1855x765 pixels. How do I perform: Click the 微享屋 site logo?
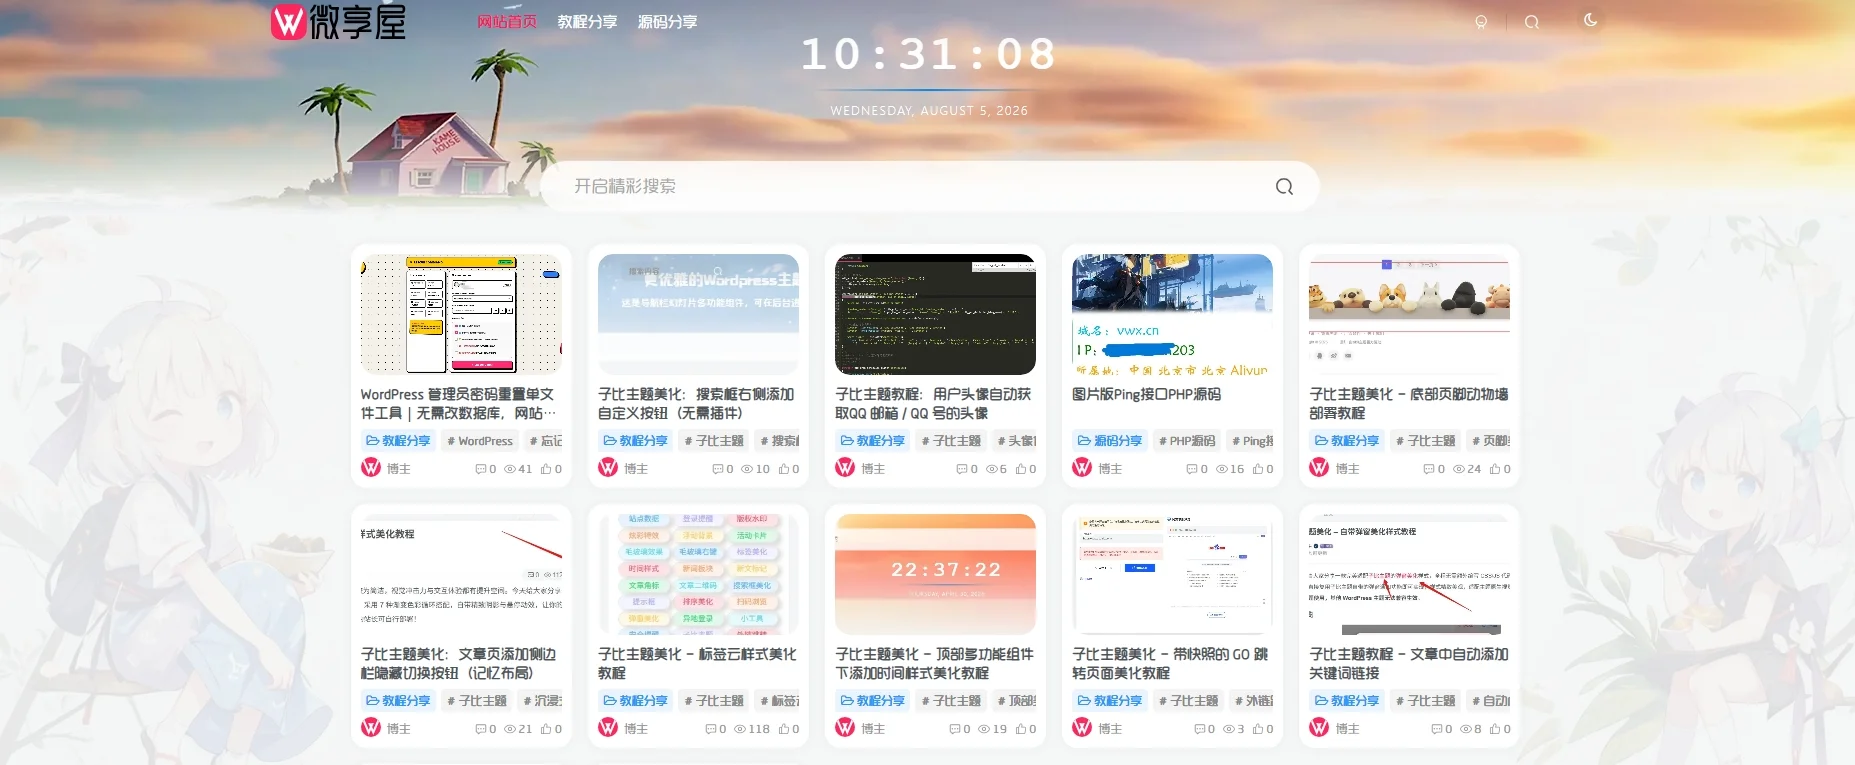[339, 21]
